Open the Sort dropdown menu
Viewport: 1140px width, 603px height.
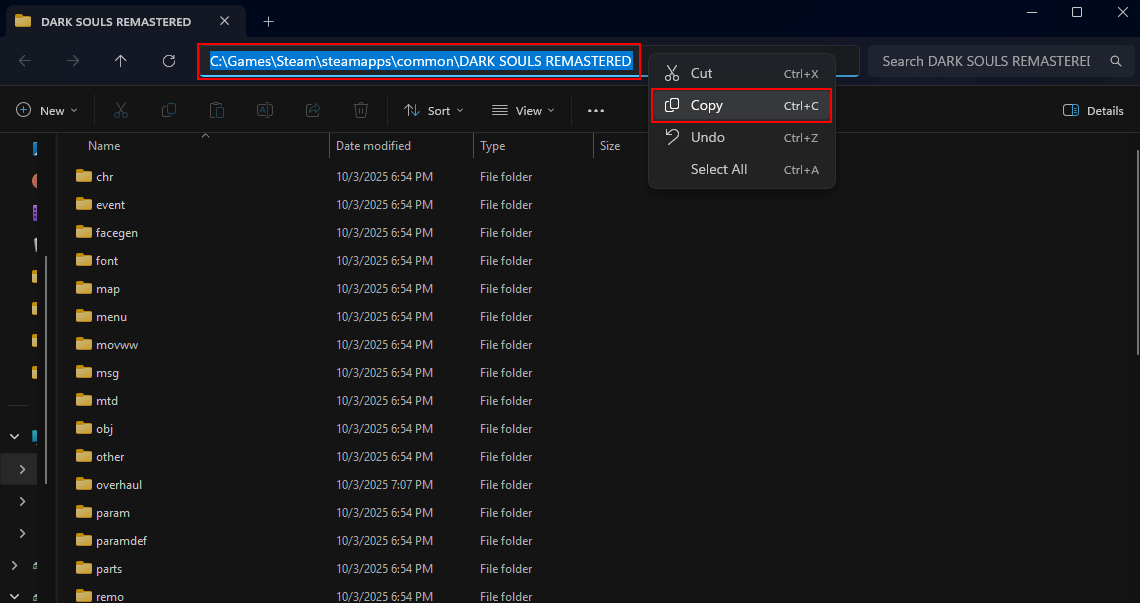[x=434, y=111]
